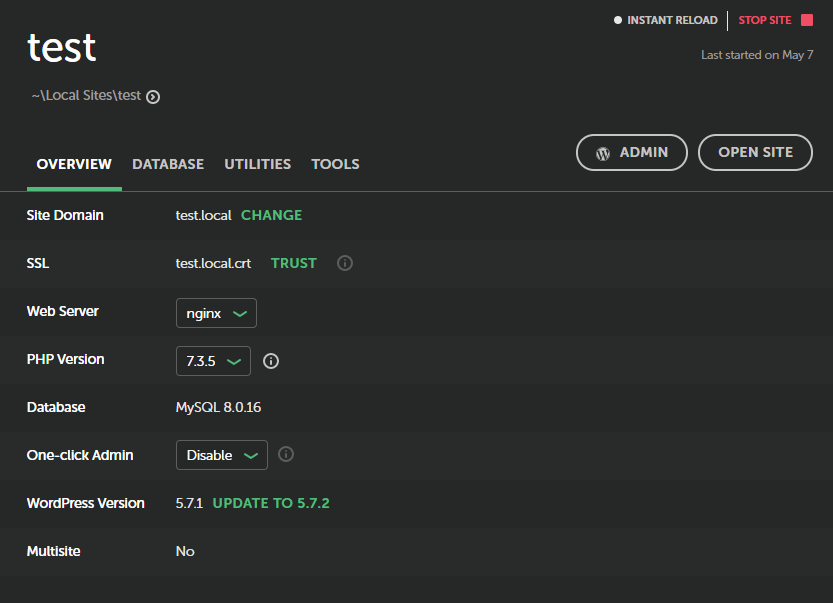Open the One-click Admin Disable dropdown
The image size is (833, 603).
click(x=222, y=455)
